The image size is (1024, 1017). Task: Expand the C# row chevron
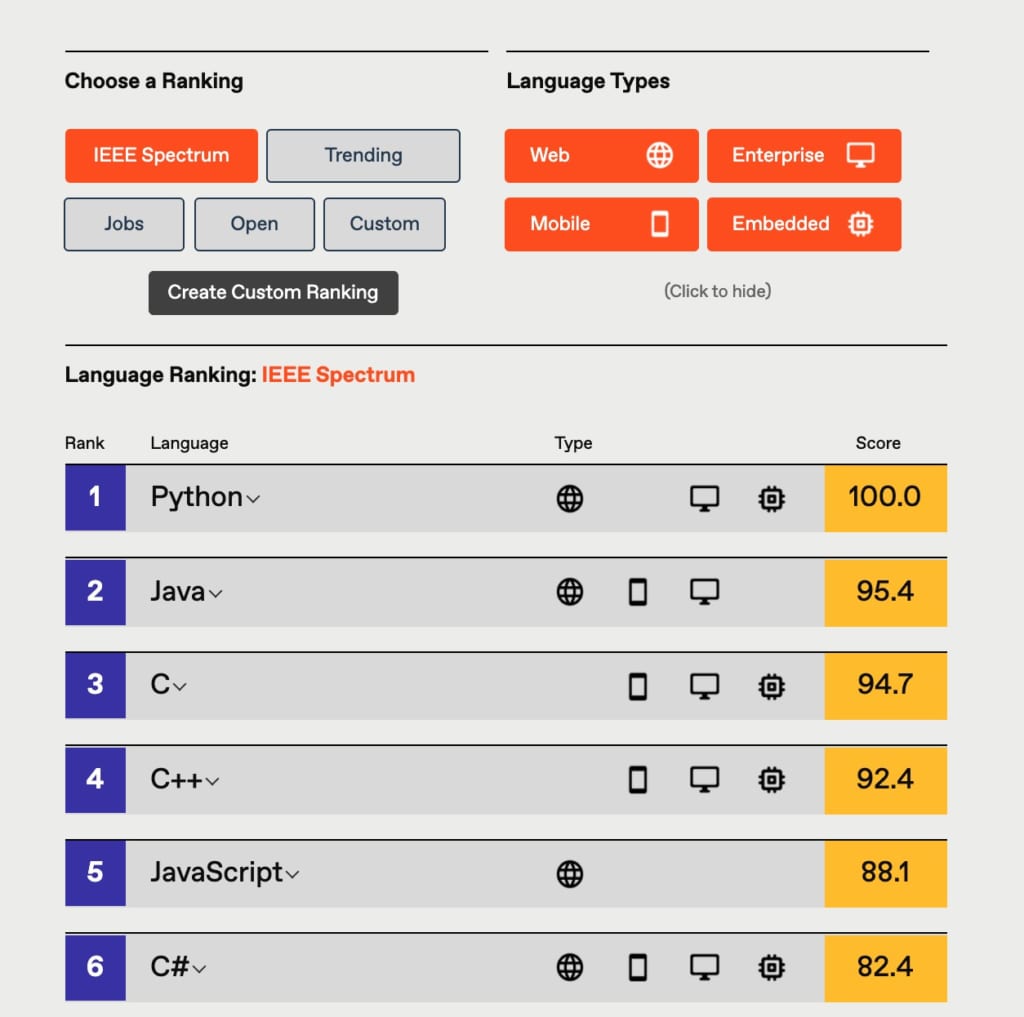click(x=199, y=969)
